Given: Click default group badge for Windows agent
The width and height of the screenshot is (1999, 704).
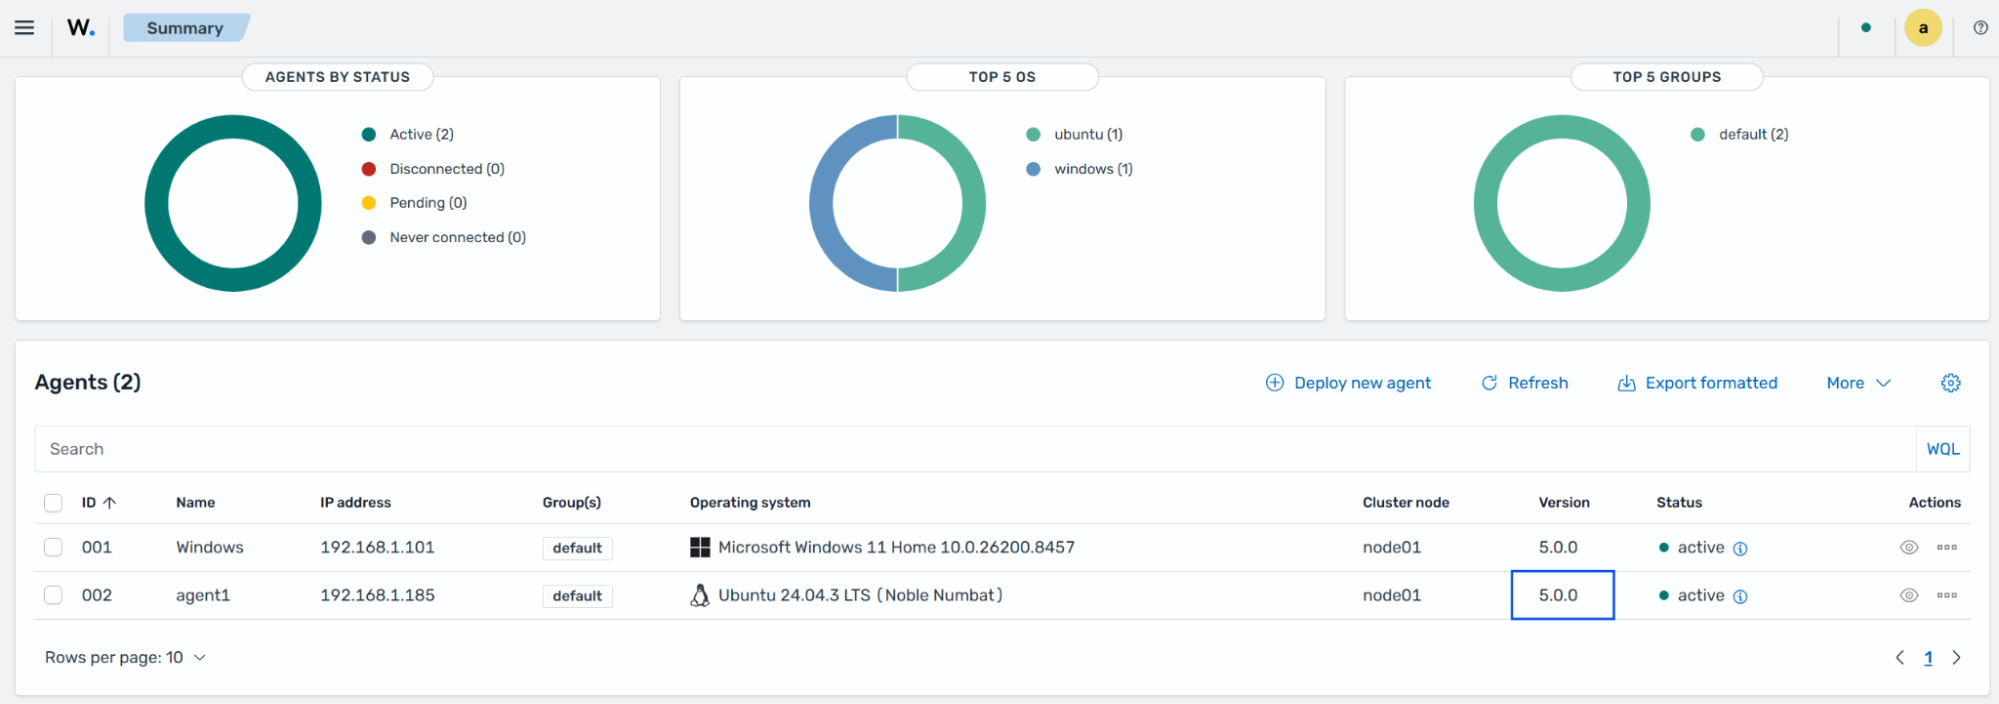Looking at the screenshot, I should 577,548.
